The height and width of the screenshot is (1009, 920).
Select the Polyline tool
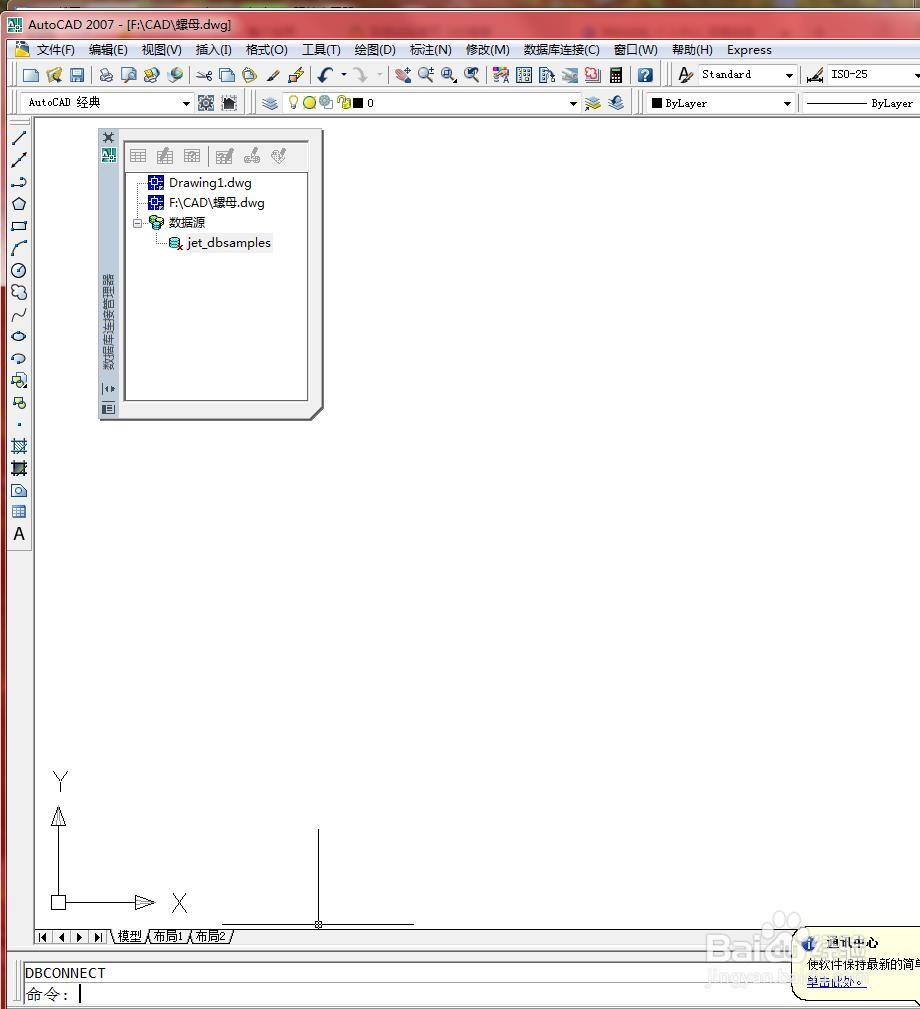click(19, 181)
